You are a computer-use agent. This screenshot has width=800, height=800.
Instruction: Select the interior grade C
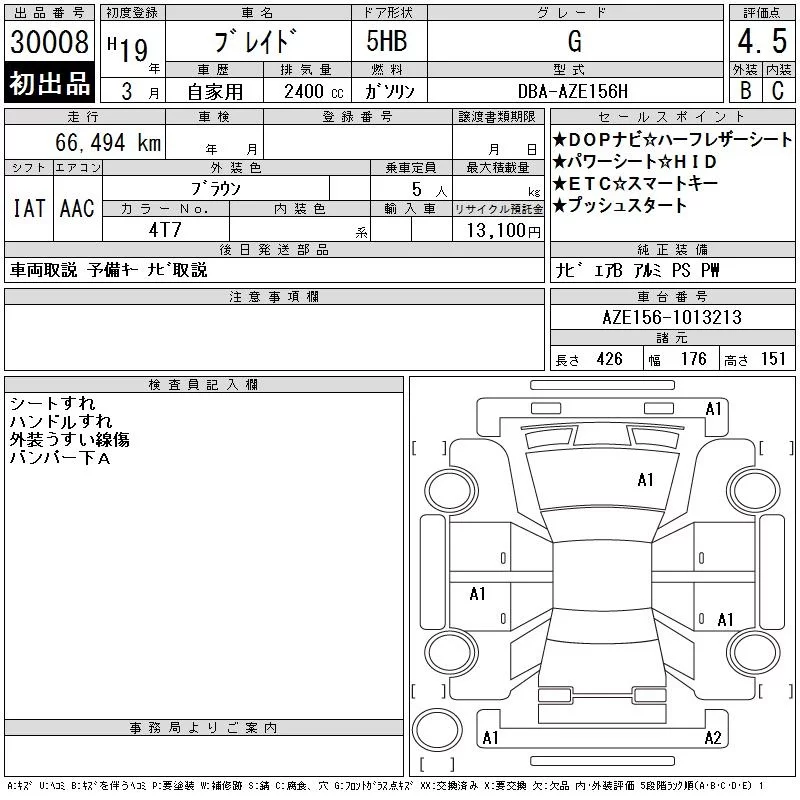click(778, 90)
